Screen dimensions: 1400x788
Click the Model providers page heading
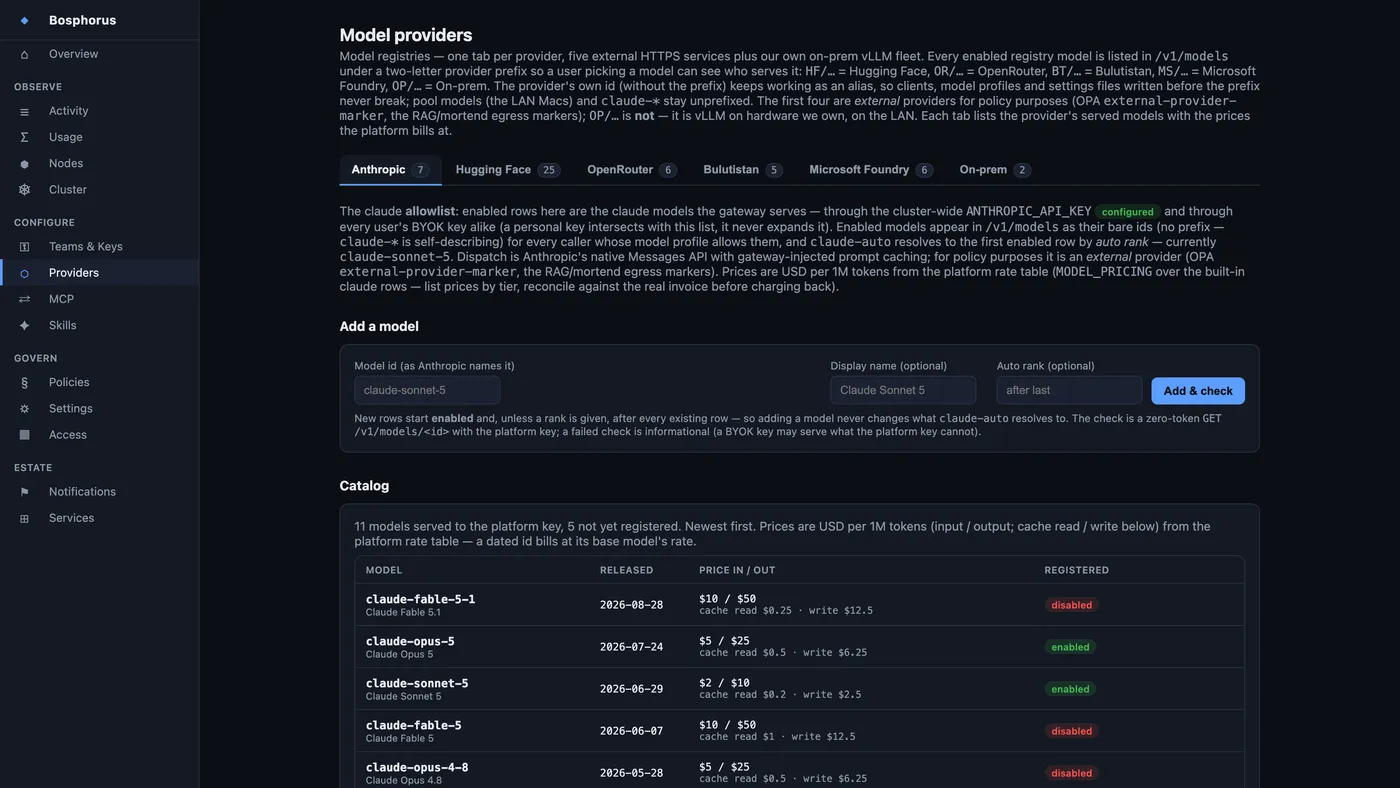(x=406, y=35)
